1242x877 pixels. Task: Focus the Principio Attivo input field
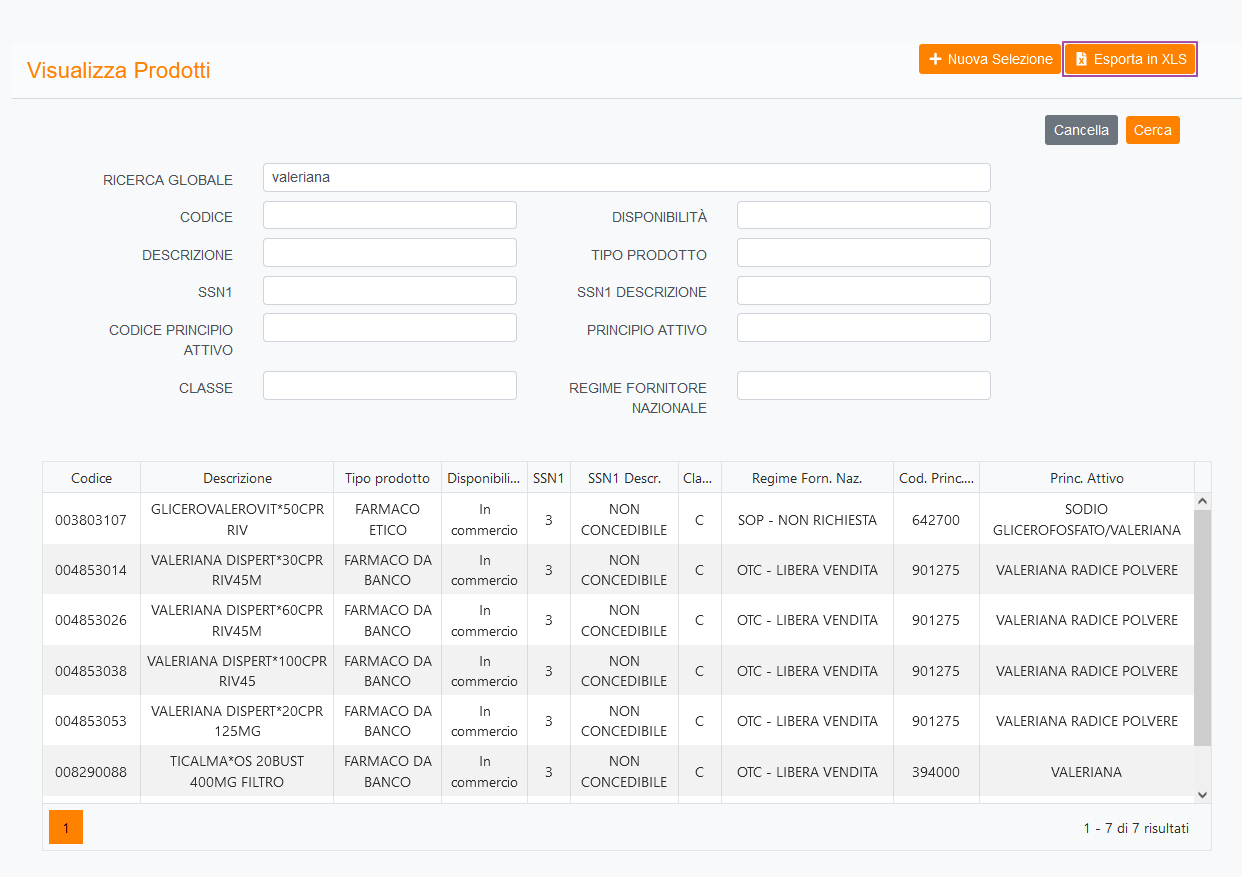click(863, 328)
